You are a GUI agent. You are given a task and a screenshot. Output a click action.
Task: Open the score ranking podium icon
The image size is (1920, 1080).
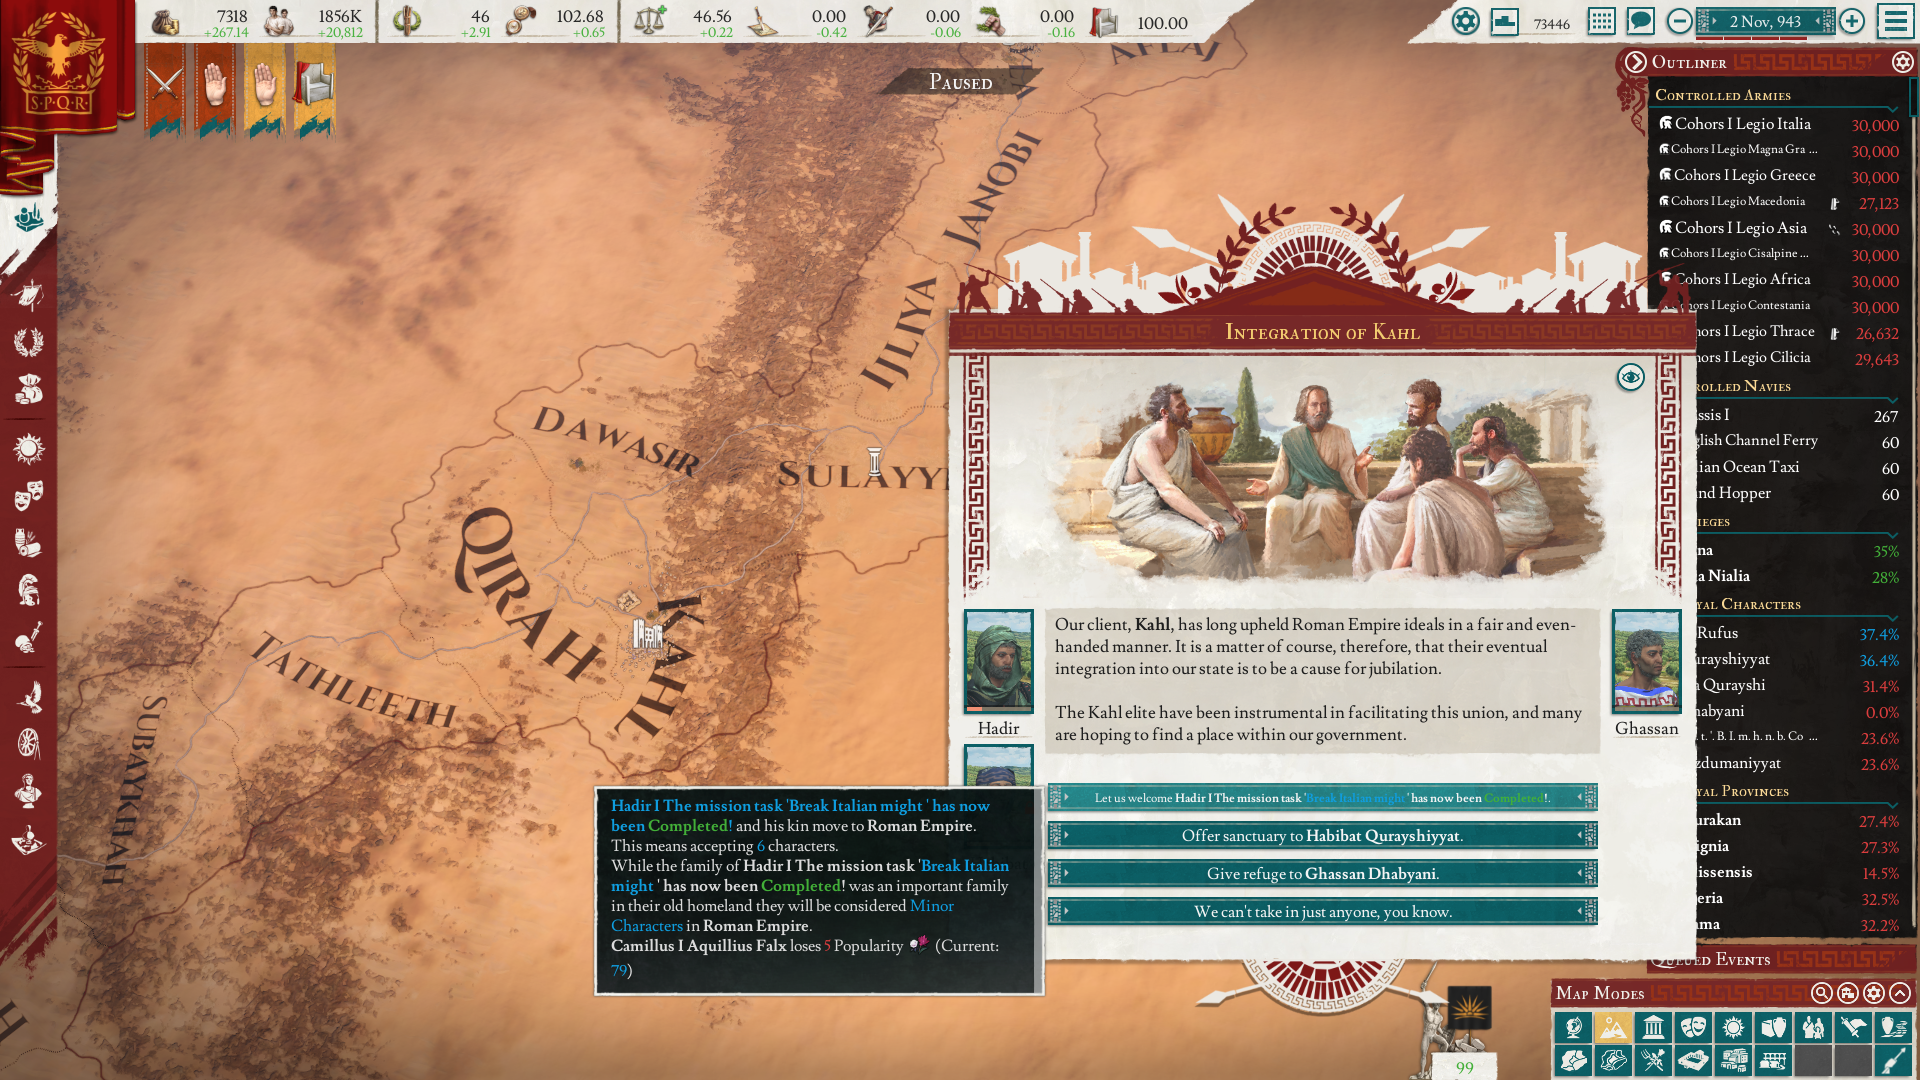[x=1504, y=21]
